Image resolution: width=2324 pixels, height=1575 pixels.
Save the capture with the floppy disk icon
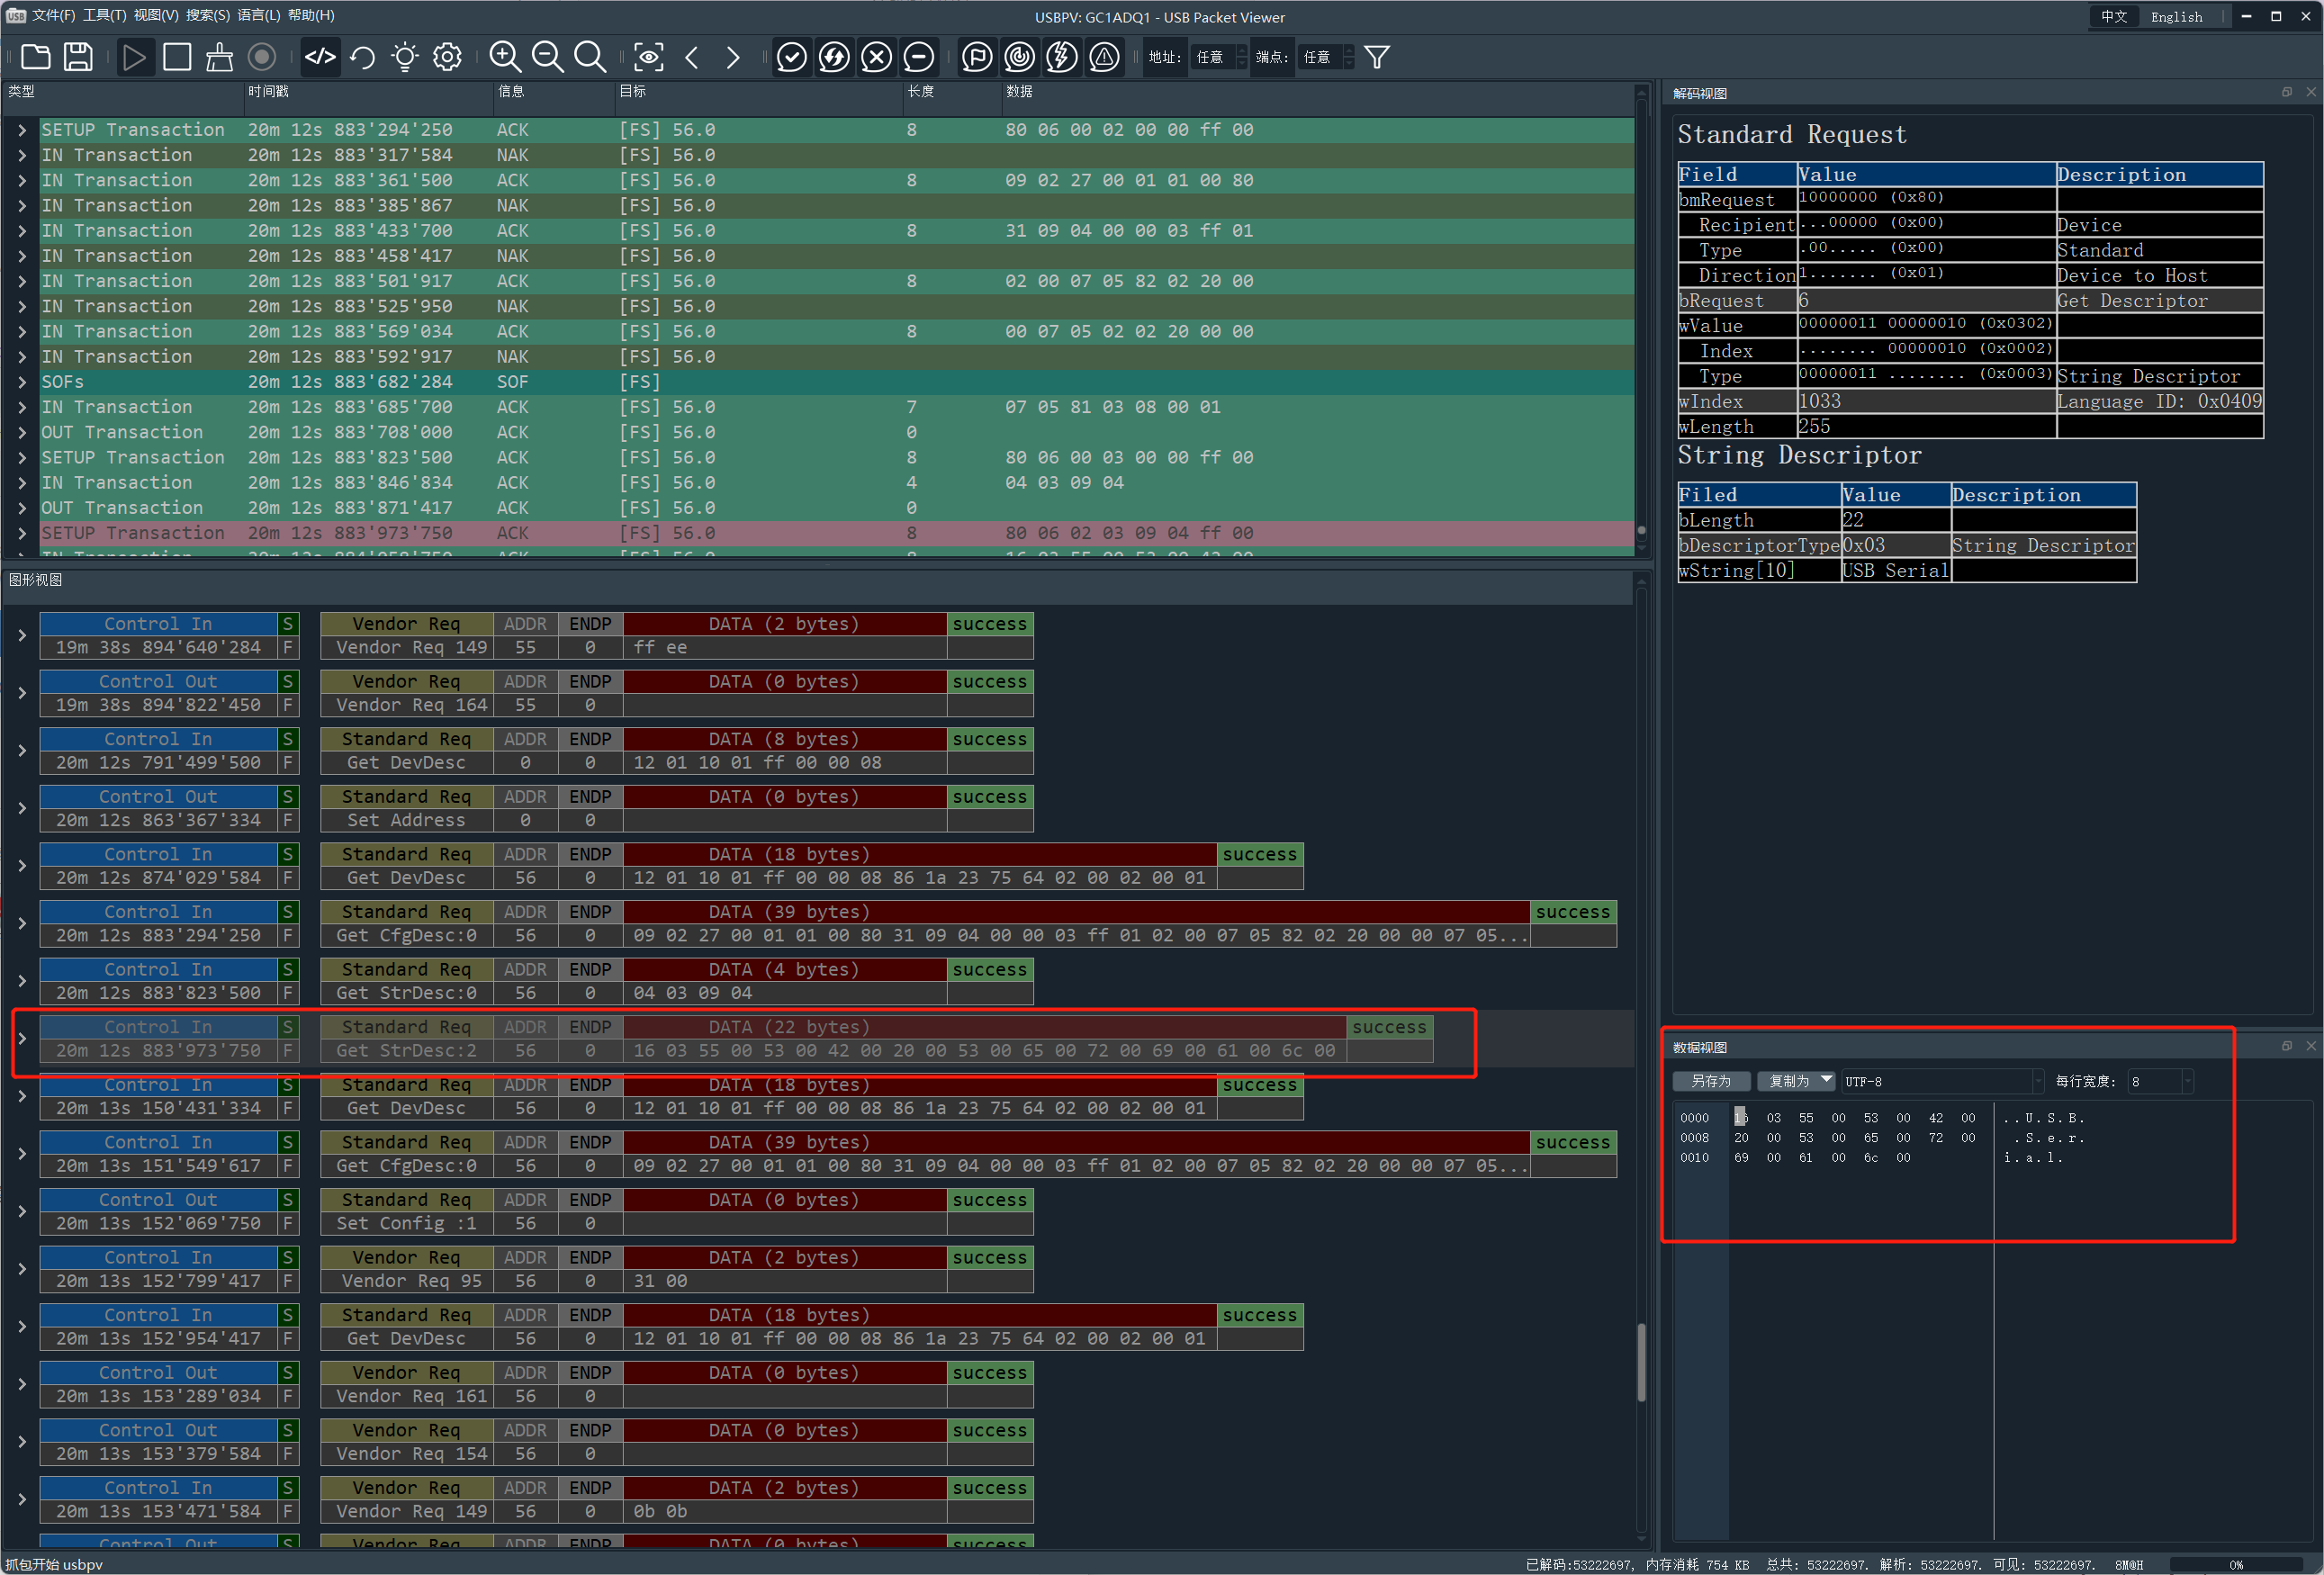(x=78, y=57)
